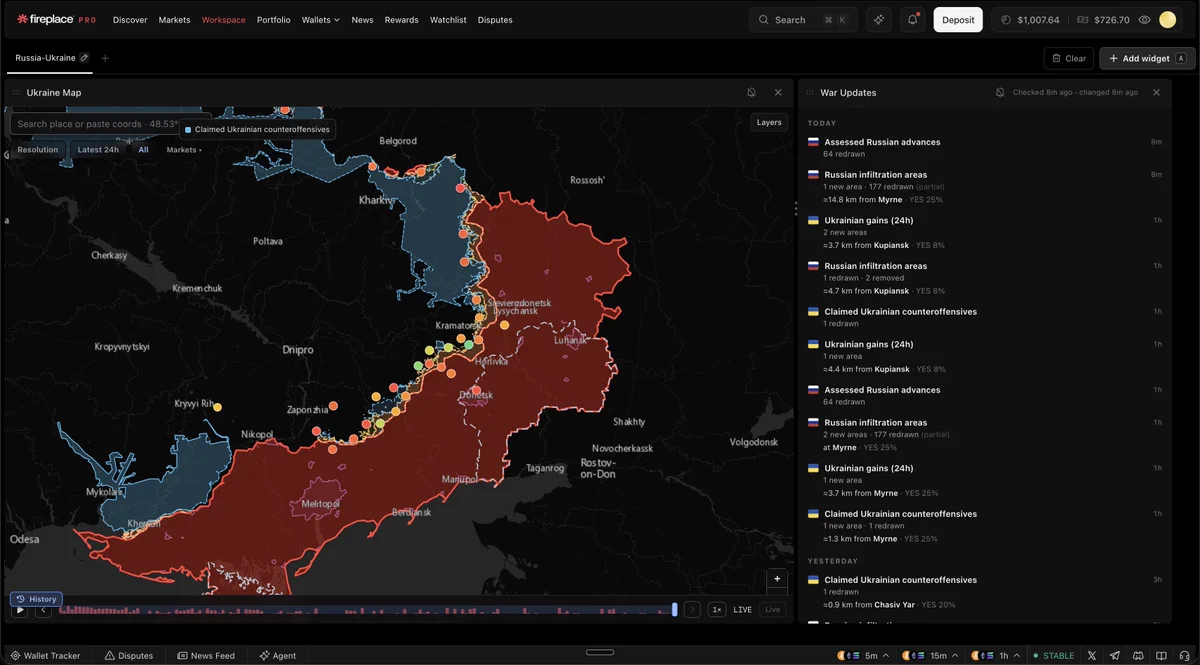Click the history timeline activity bar

coord(365,609)
